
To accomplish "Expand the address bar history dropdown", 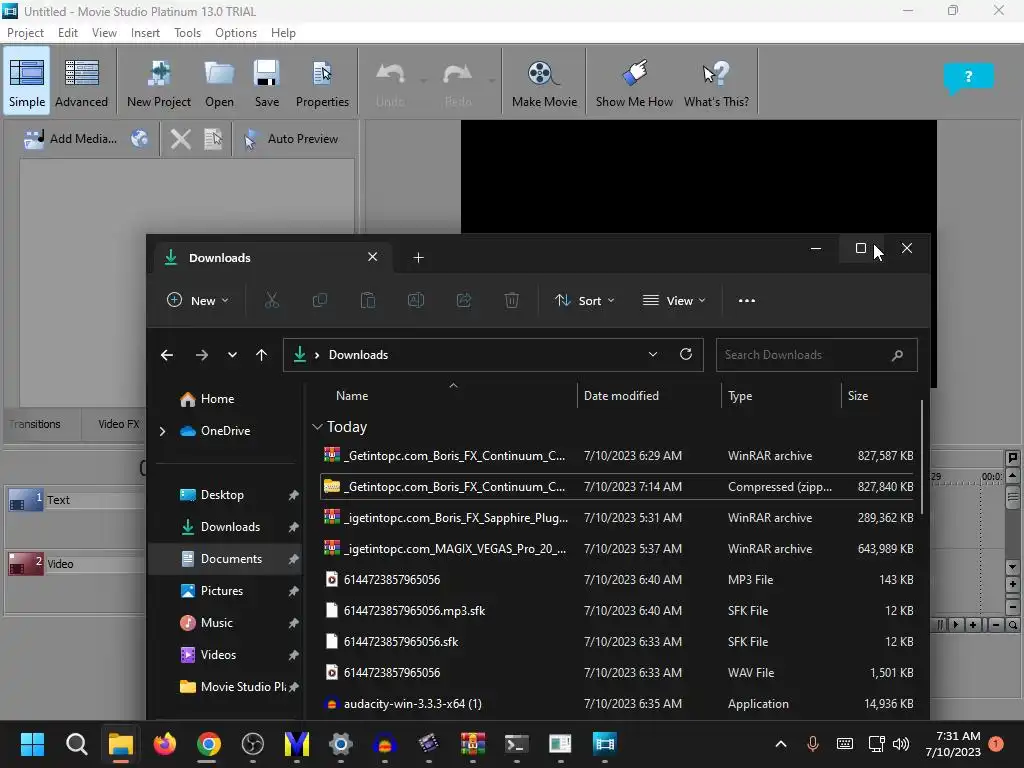I will [652, 354].
